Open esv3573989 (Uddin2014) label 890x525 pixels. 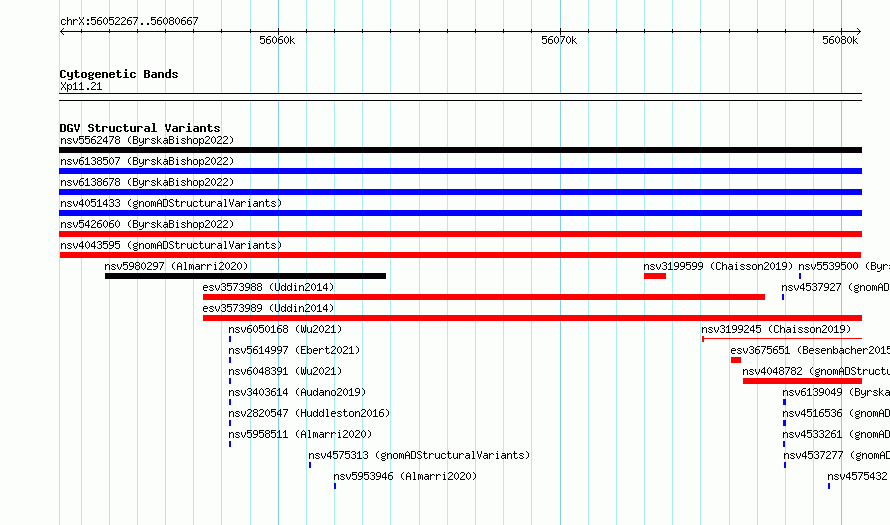pyautogui.click(x=268, y=308)
